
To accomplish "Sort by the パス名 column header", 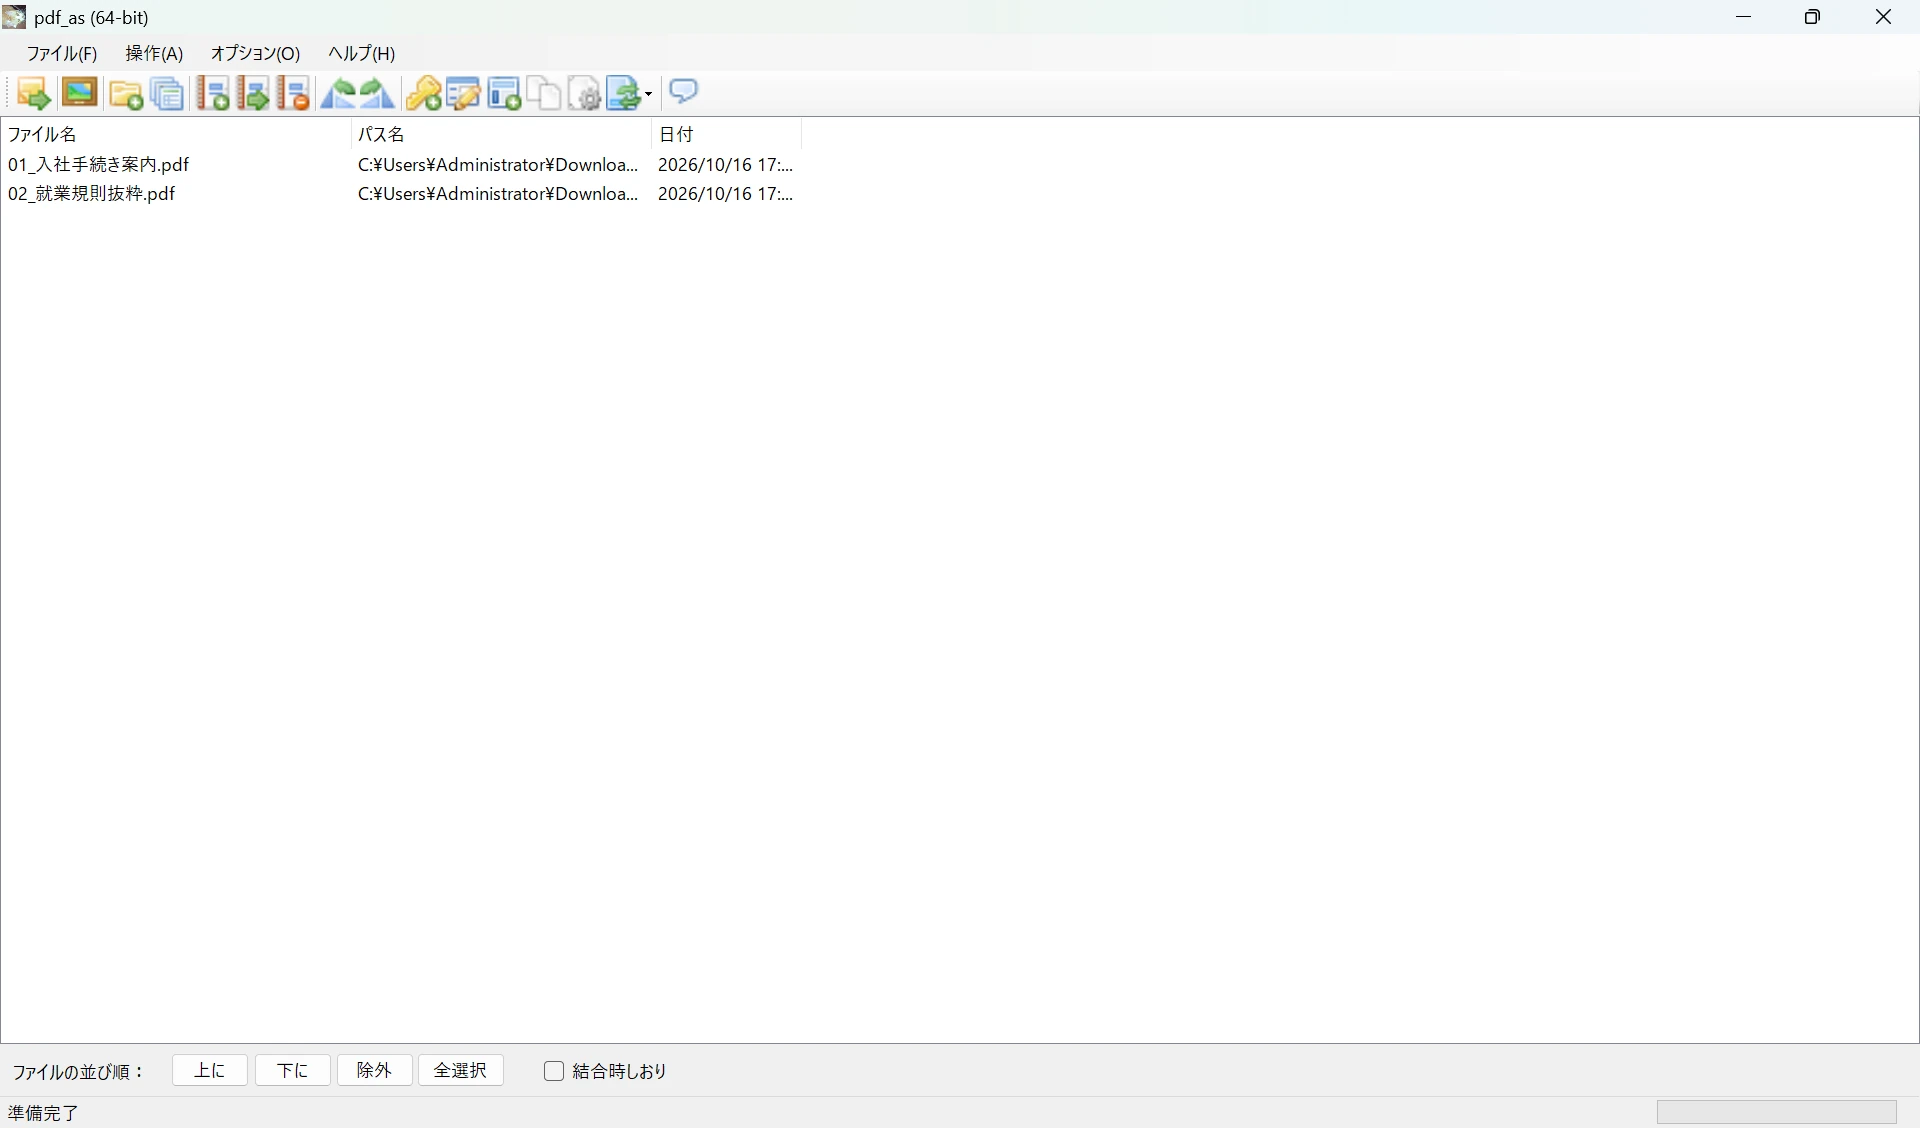I will click(x=501, y=134).
